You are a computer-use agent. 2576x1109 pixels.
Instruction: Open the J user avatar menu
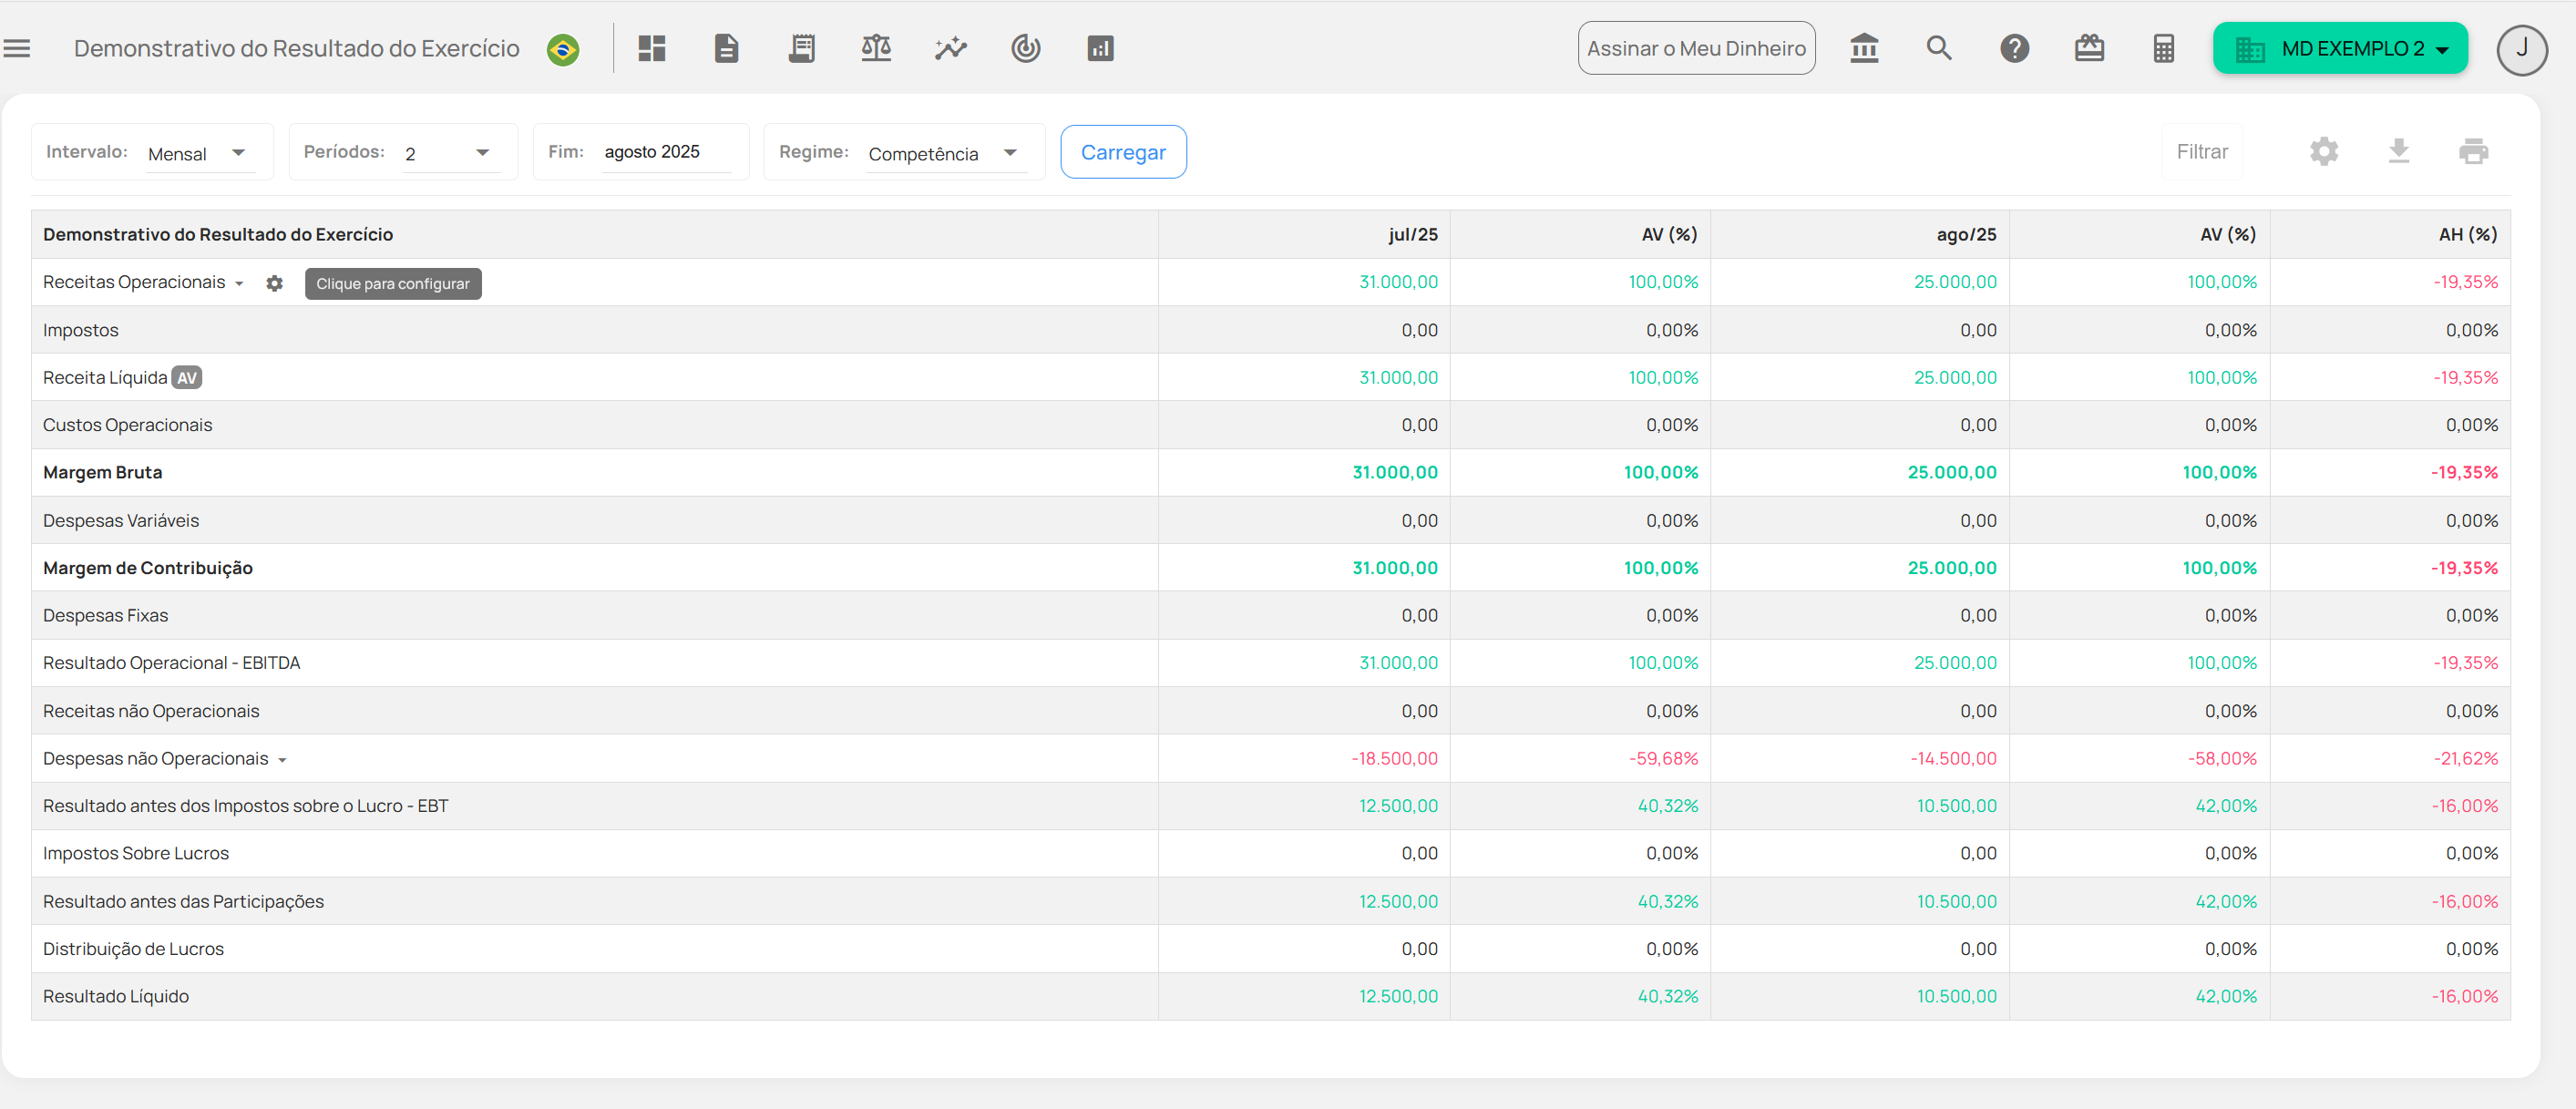[x=2521, y=49]
